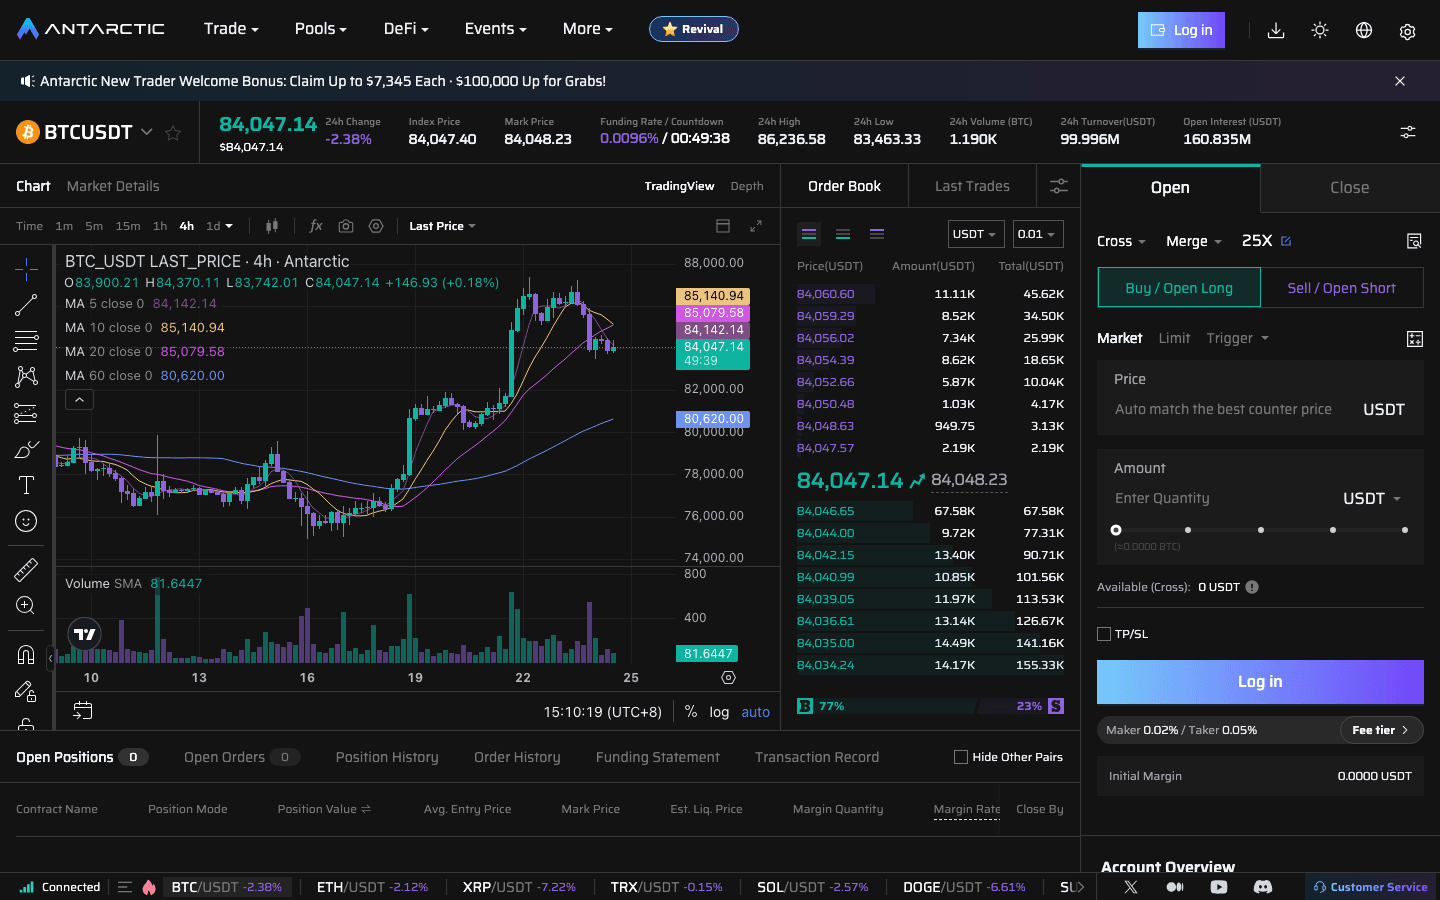
Task: Open the Order History tab
Action: (x=517, y=757)
